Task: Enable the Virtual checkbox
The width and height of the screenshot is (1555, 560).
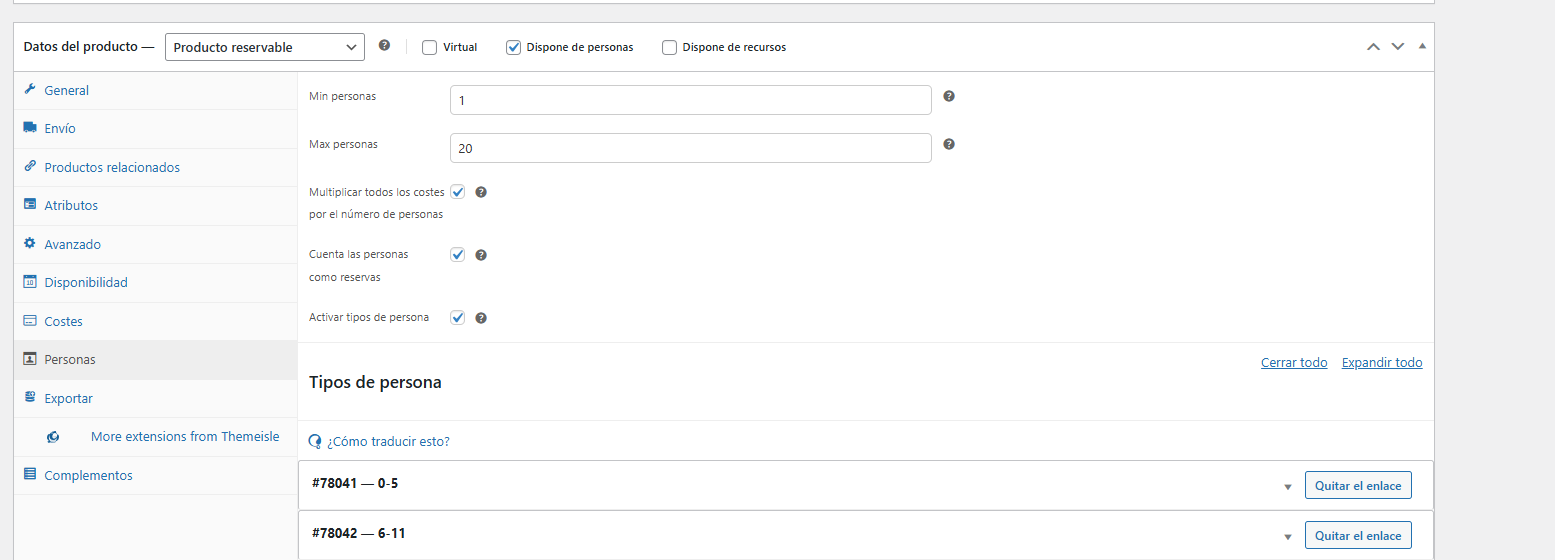Action: point(430,47)
